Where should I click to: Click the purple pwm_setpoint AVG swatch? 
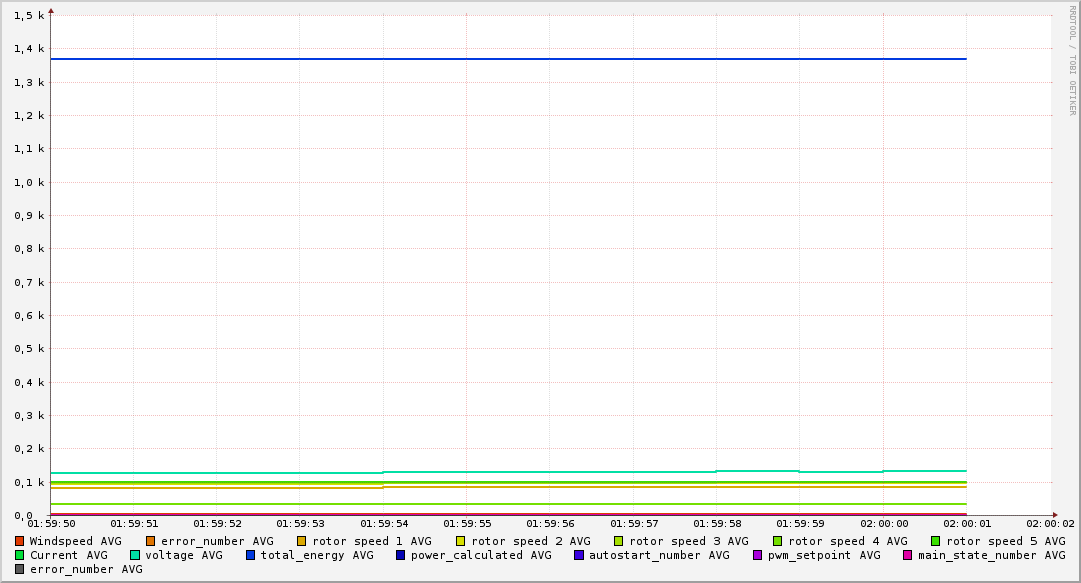(x=757, y=555)
